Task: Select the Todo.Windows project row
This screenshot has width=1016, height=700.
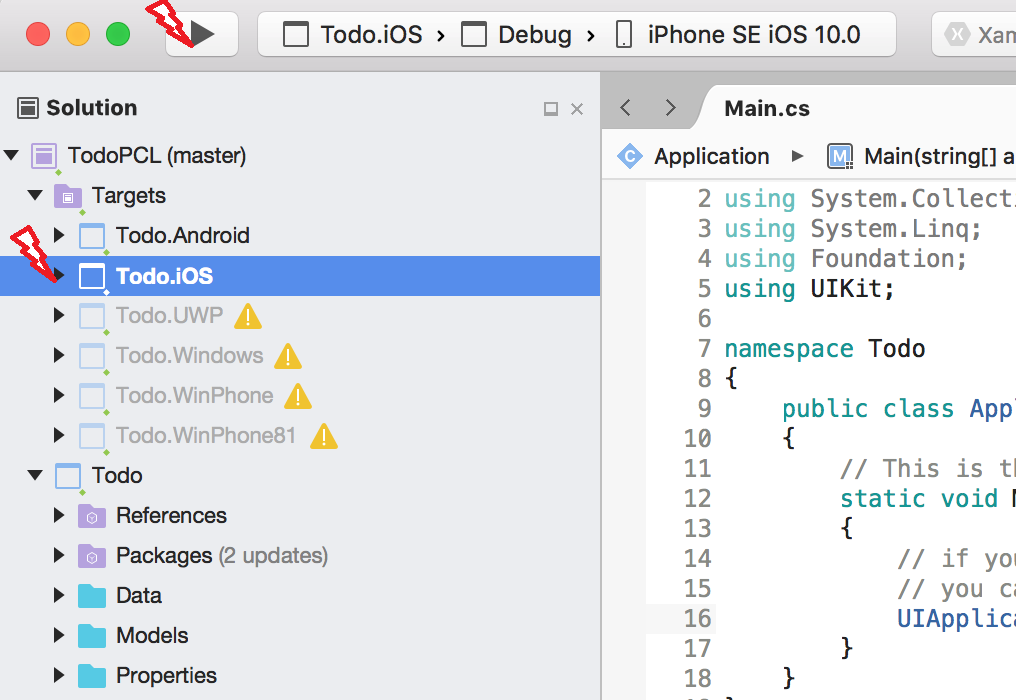Action: [300, 355]
